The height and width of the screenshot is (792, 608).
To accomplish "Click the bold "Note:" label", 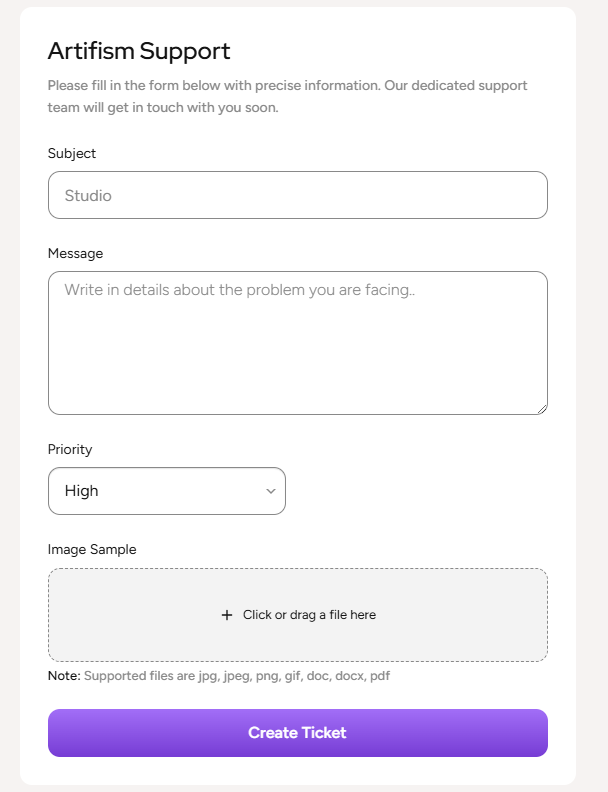I will [x=63, y=676].
